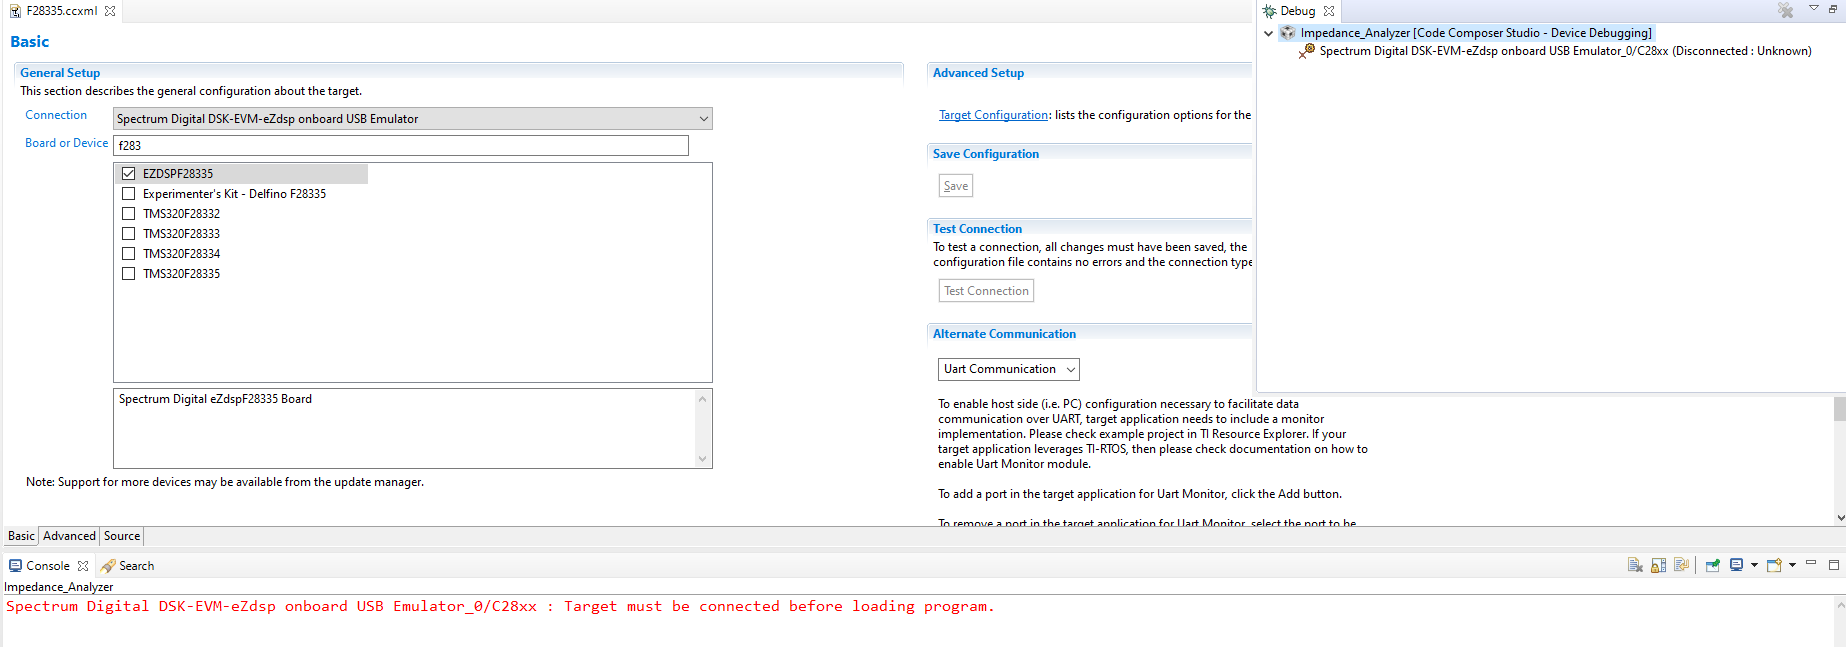Uncheck the EZDSPF28335 board checkbox

[x=128, y=173]
